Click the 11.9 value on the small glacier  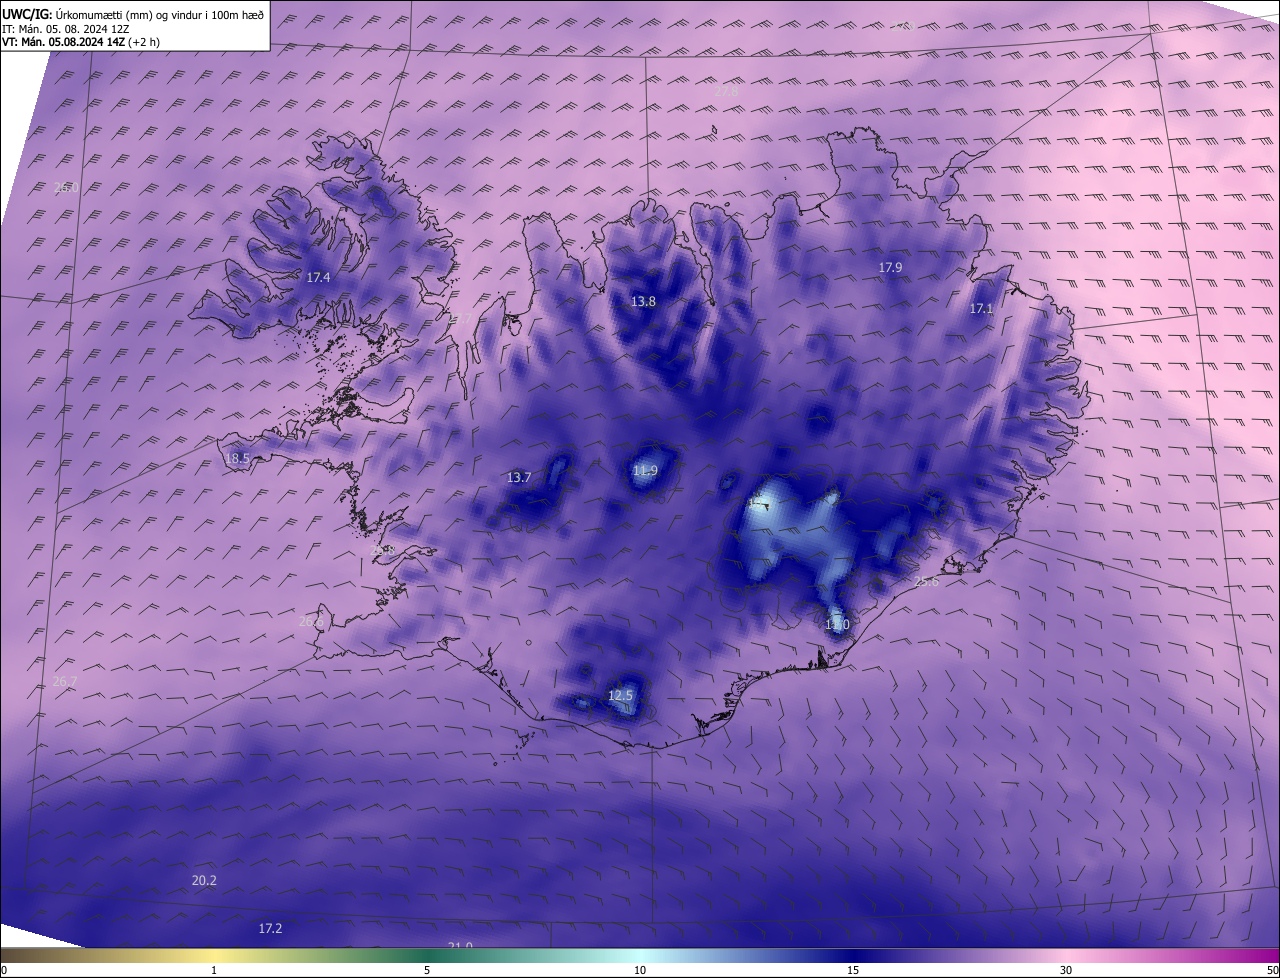tap(646, 471)
